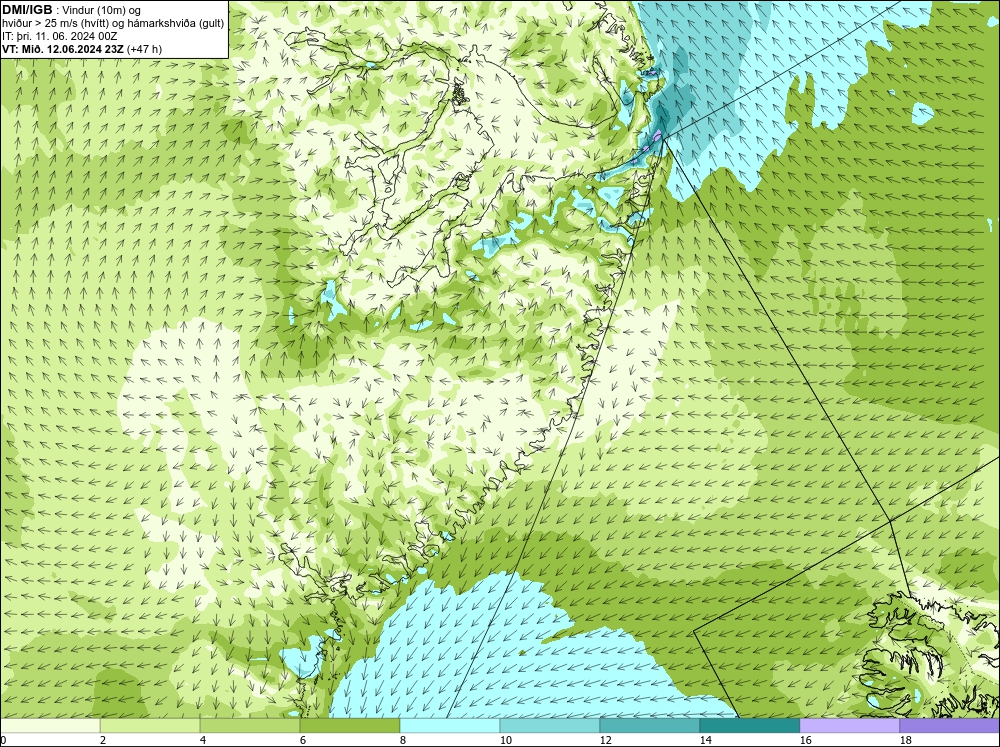The width and height of the screenshot is (1000, 747).
Task: Click the teal 12–14 legend swatch
Action: 649,725
